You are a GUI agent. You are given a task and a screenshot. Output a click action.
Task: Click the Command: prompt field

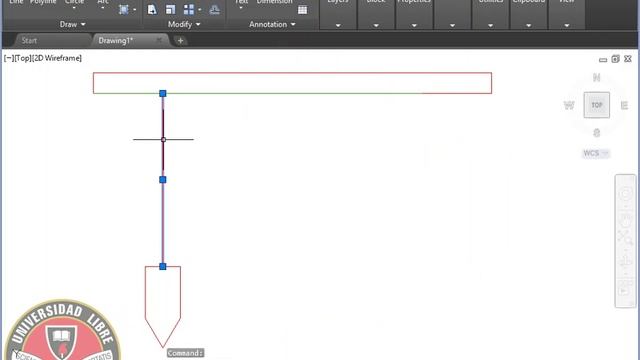click(x=186, y=353)
